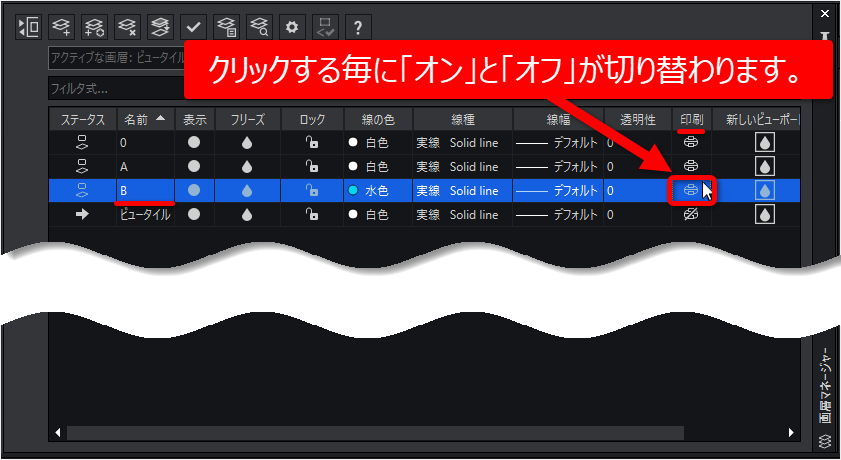The image size is (841, 460).
Task: Click the 印刷 column header
Action: coord(691,120)
